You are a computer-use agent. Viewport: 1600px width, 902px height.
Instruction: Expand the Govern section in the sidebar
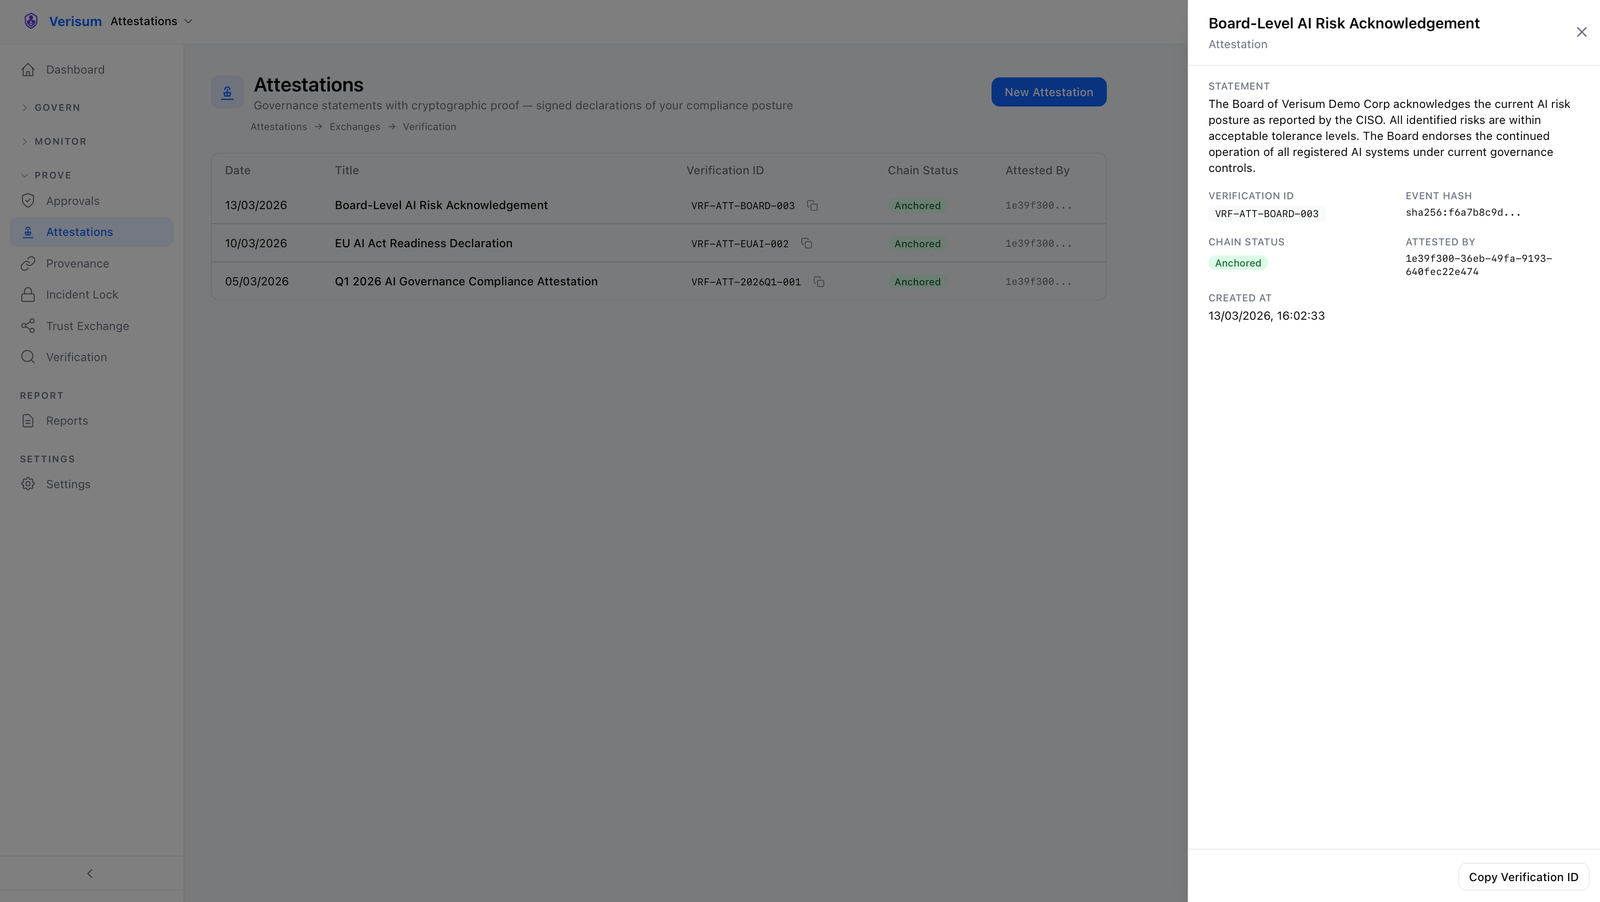click(57, 108)
